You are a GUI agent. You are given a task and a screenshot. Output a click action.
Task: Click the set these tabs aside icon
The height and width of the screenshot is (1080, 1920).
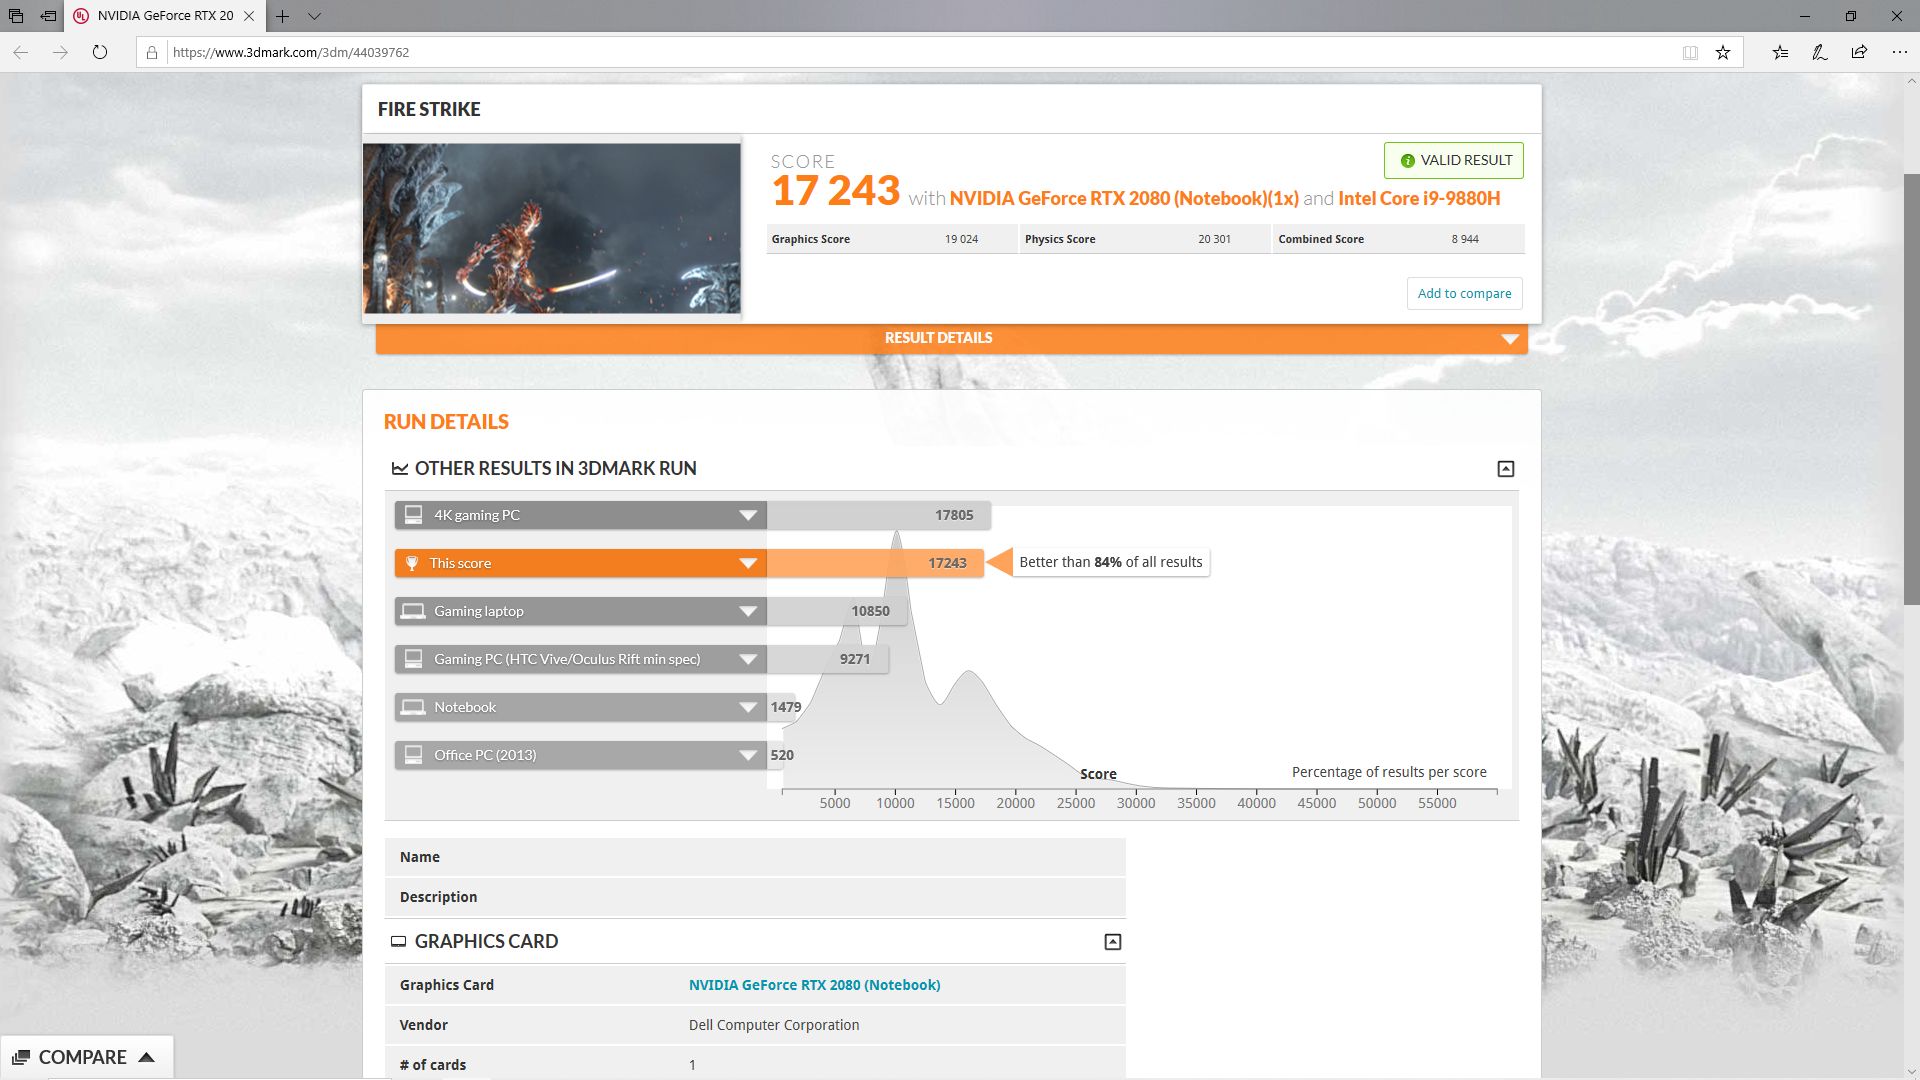pyautogui.click(x=48, y=16)
